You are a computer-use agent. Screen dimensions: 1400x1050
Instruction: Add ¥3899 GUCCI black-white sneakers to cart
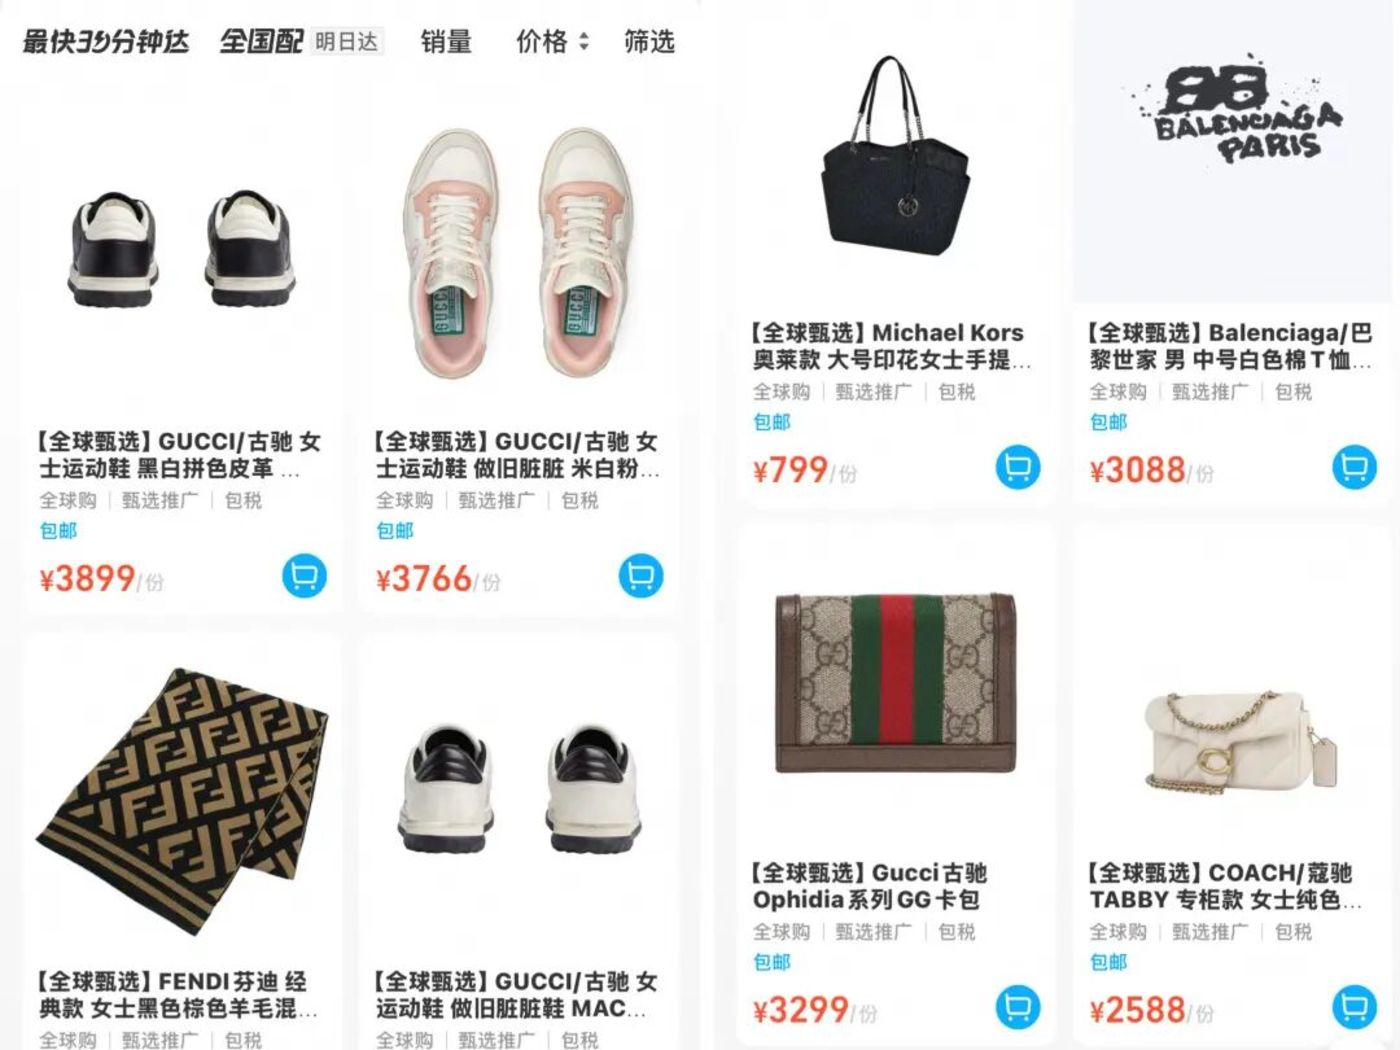tap(304, 576)
